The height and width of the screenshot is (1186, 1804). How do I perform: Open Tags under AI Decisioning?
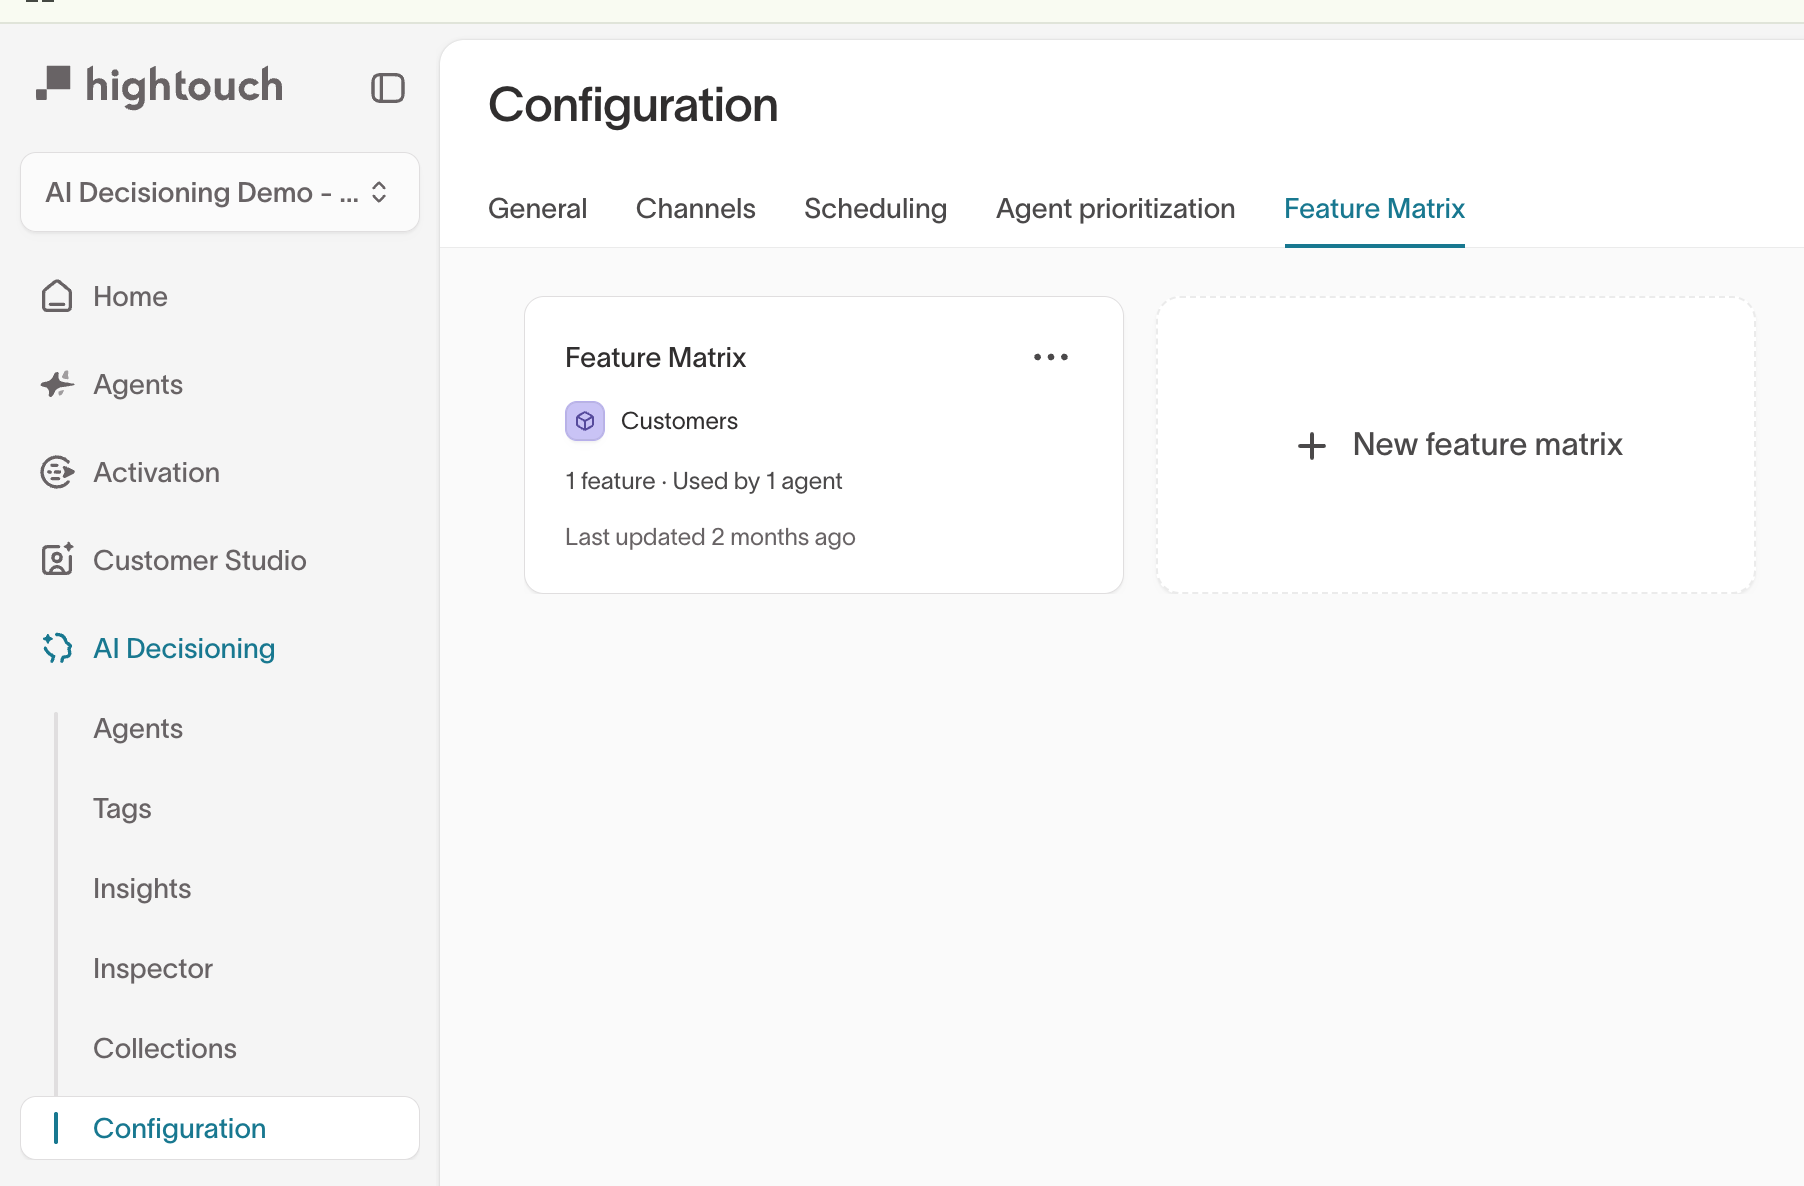click(122, 808)
